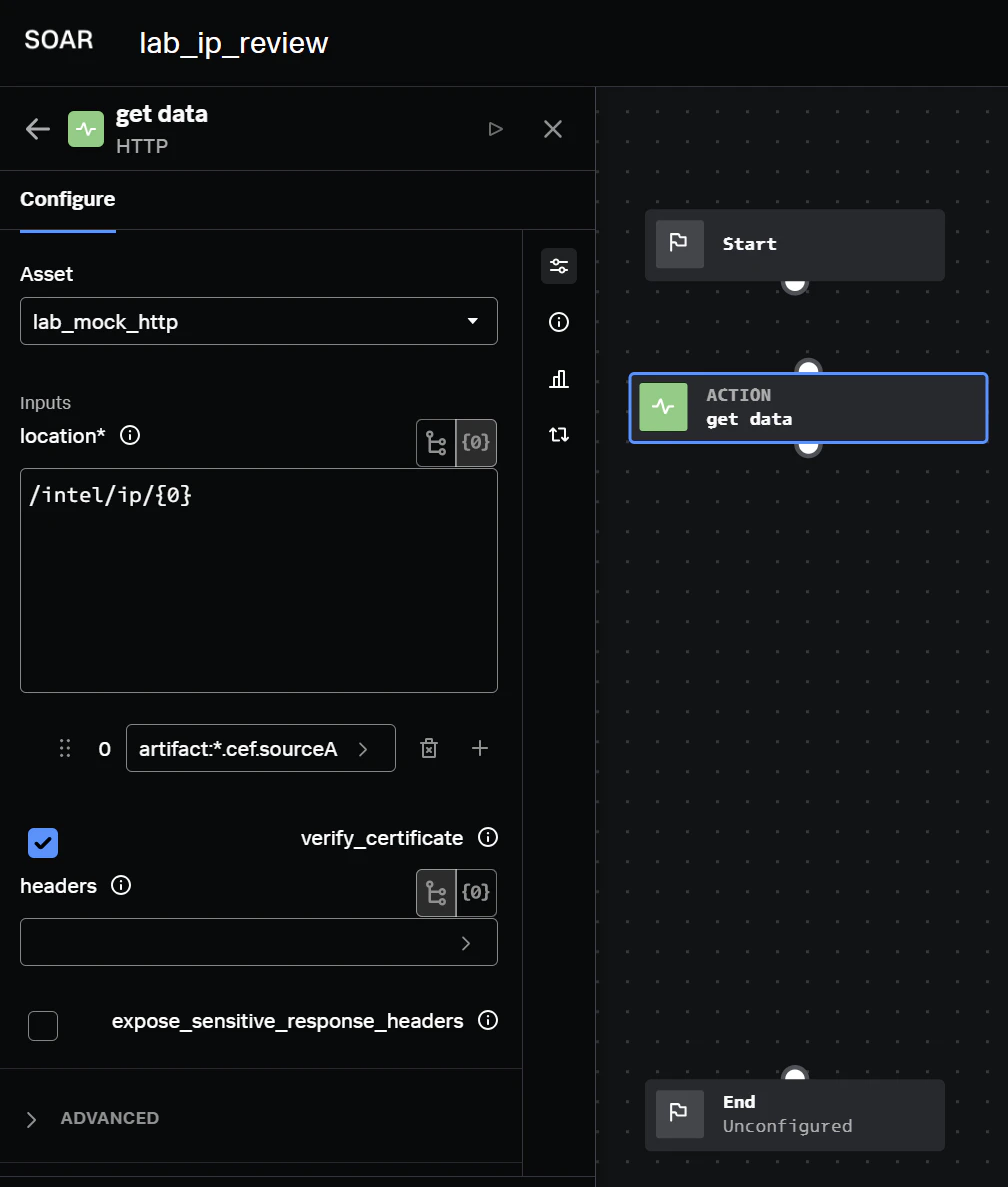Run the get data action with play icon
The height and width of the screenshot is (1187, 1008).
point(496,129)
